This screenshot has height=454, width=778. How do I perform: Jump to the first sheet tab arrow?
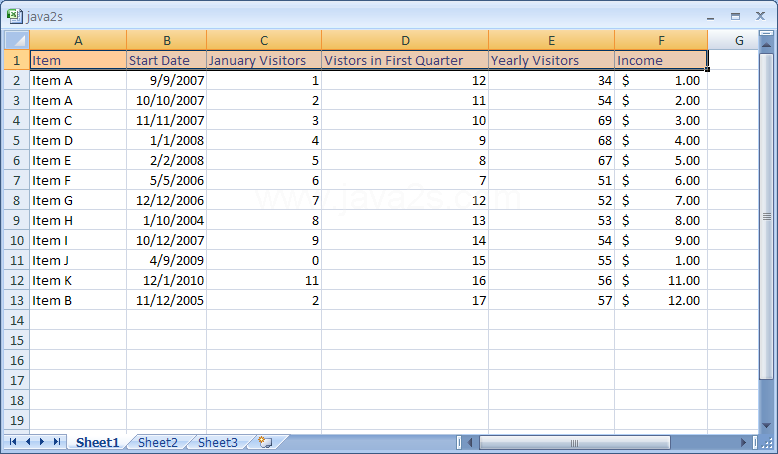tap(13, 442)
